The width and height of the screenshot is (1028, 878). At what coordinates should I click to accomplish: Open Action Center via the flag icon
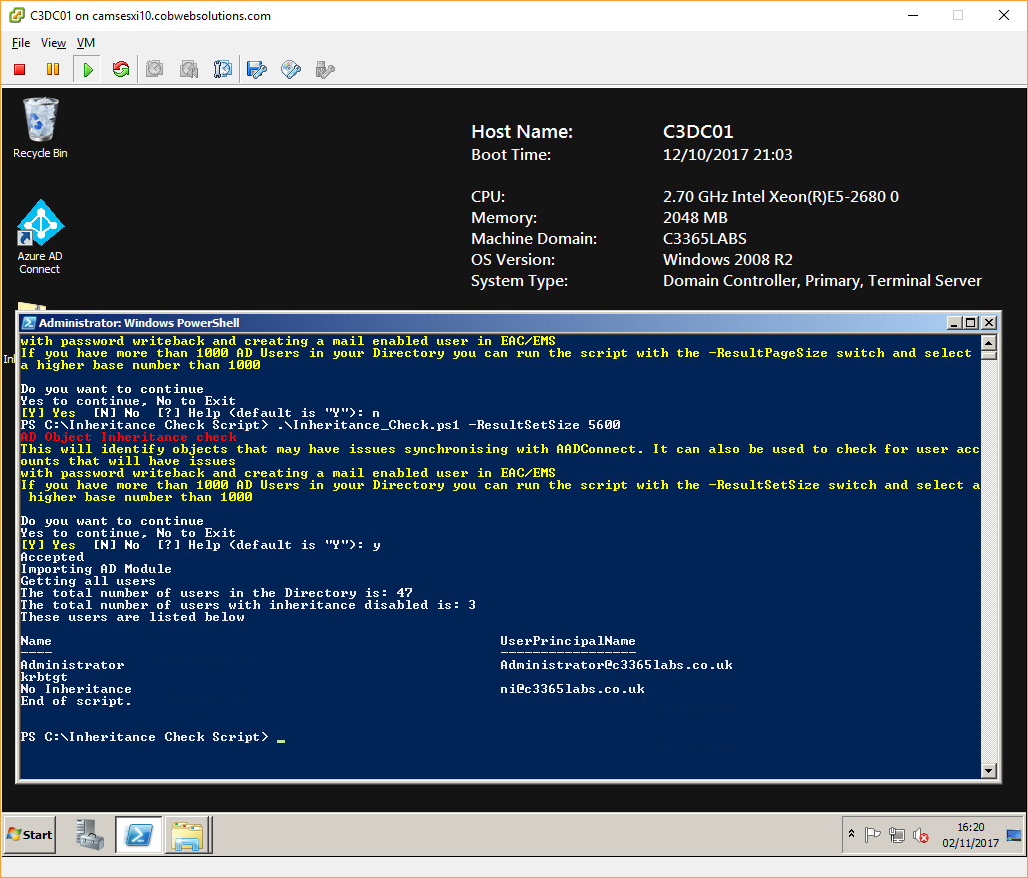tap(872, 835)
